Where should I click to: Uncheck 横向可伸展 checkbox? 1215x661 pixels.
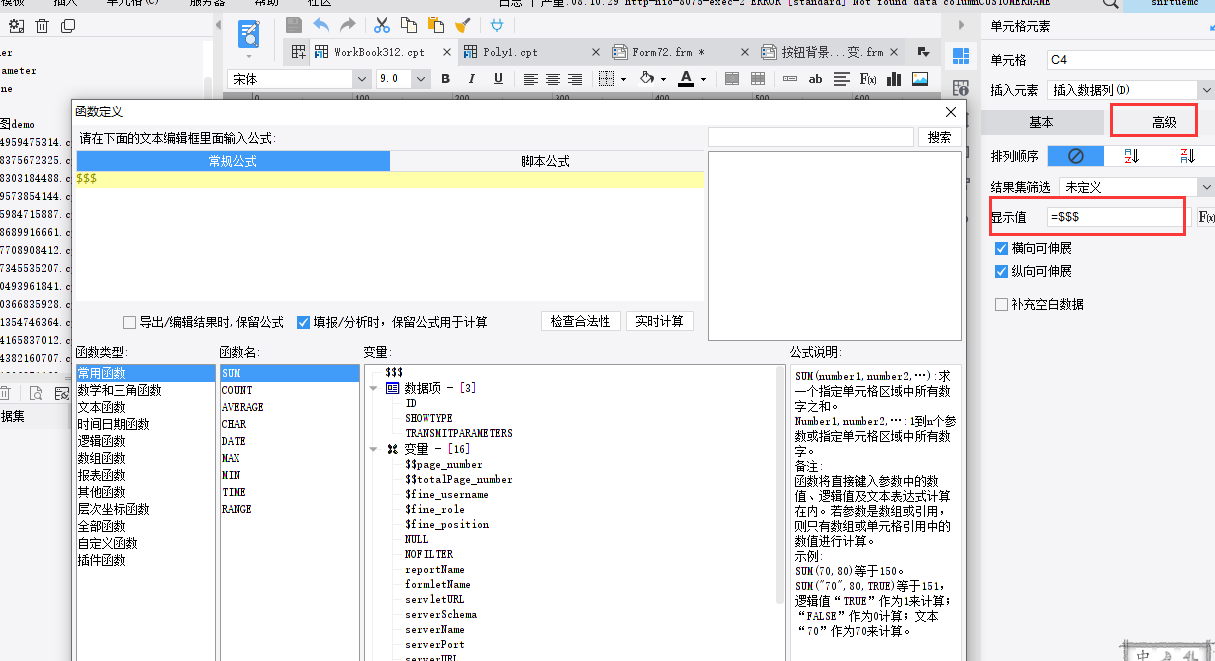[1001, 248]
